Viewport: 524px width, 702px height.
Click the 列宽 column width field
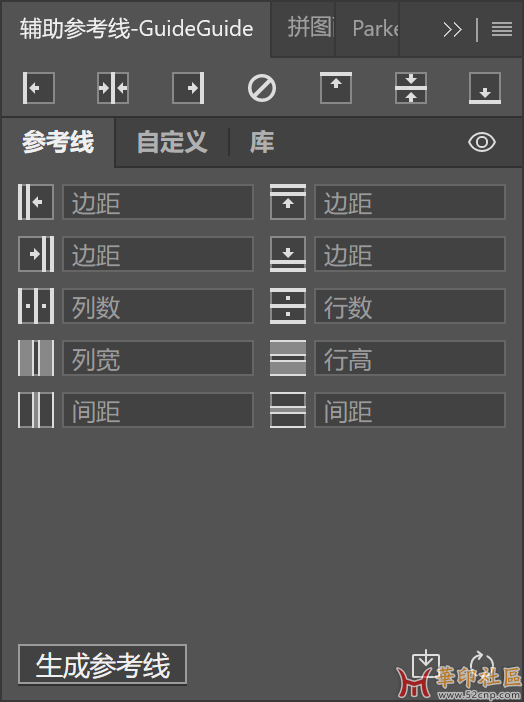[158, 358]
